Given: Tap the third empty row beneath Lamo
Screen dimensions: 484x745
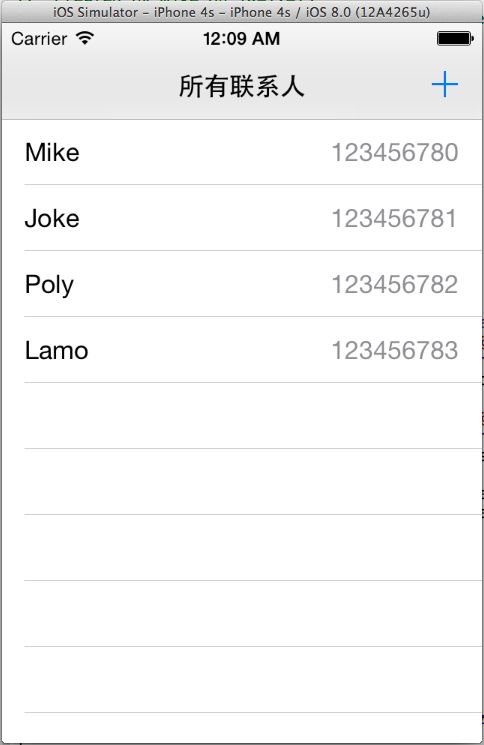Looking at the screenshot, I should [x=242, y=548].
